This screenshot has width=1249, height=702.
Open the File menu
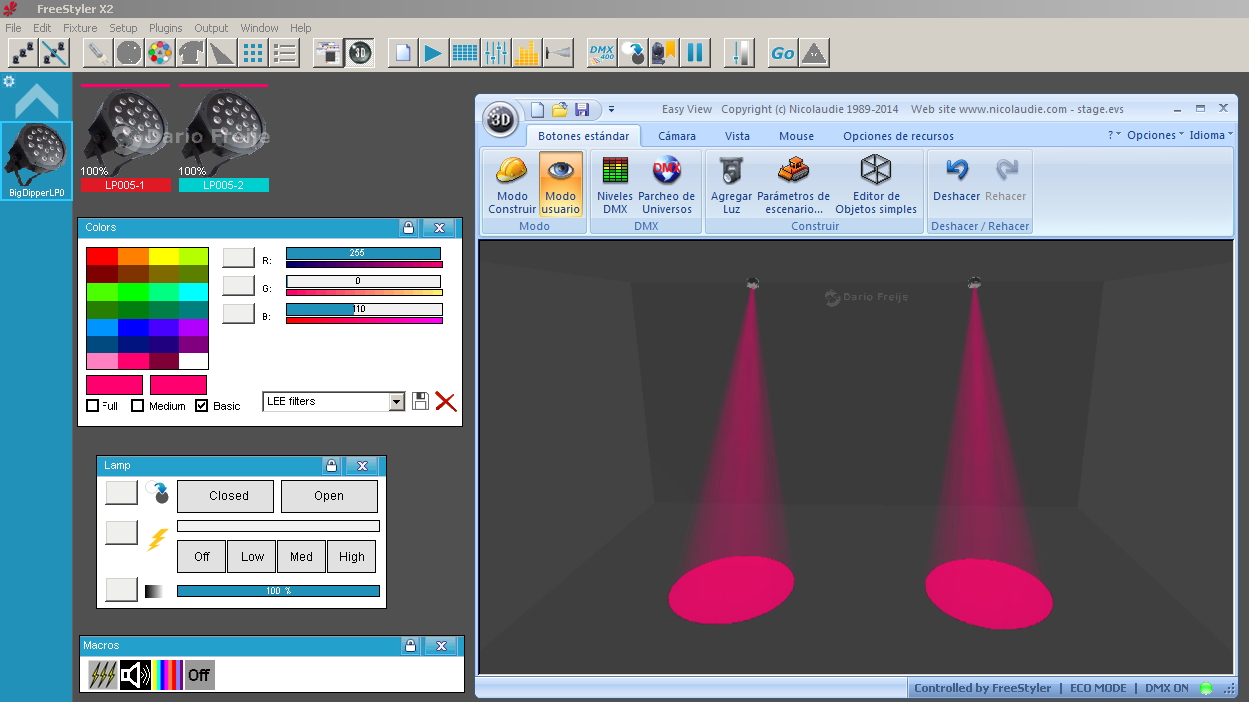click(13, 28)
